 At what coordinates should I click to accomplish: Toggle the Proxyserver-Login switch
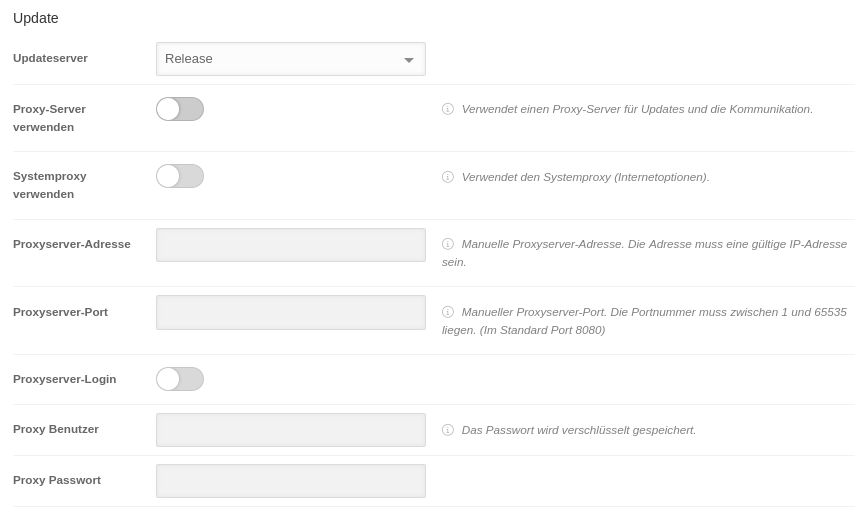[x=180, y=379]
